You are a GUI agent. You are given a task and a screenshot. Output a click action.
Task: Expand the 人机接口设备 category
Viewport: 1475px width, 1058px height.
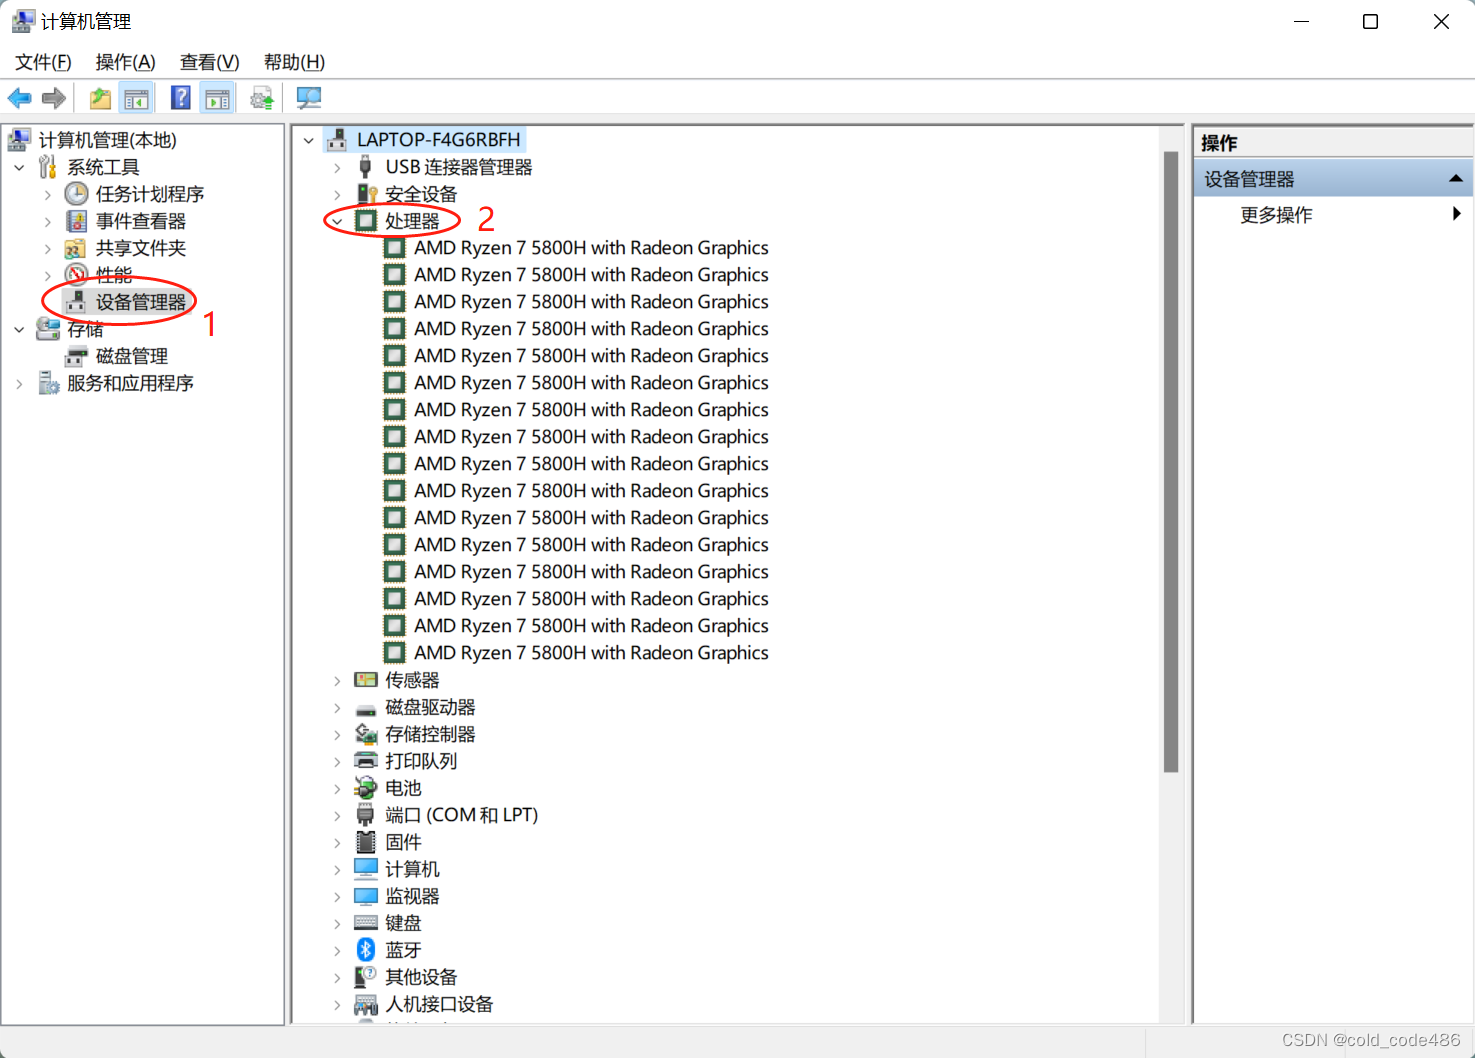337,1004
